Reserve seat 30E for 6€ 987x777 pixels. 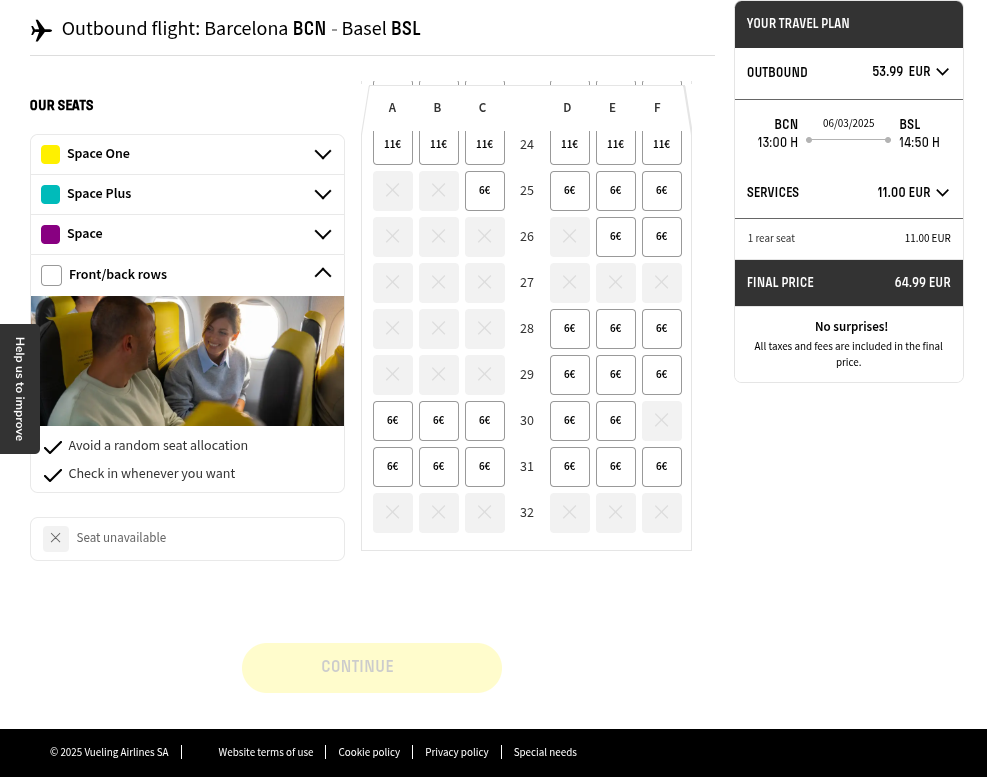coord(616,421)
